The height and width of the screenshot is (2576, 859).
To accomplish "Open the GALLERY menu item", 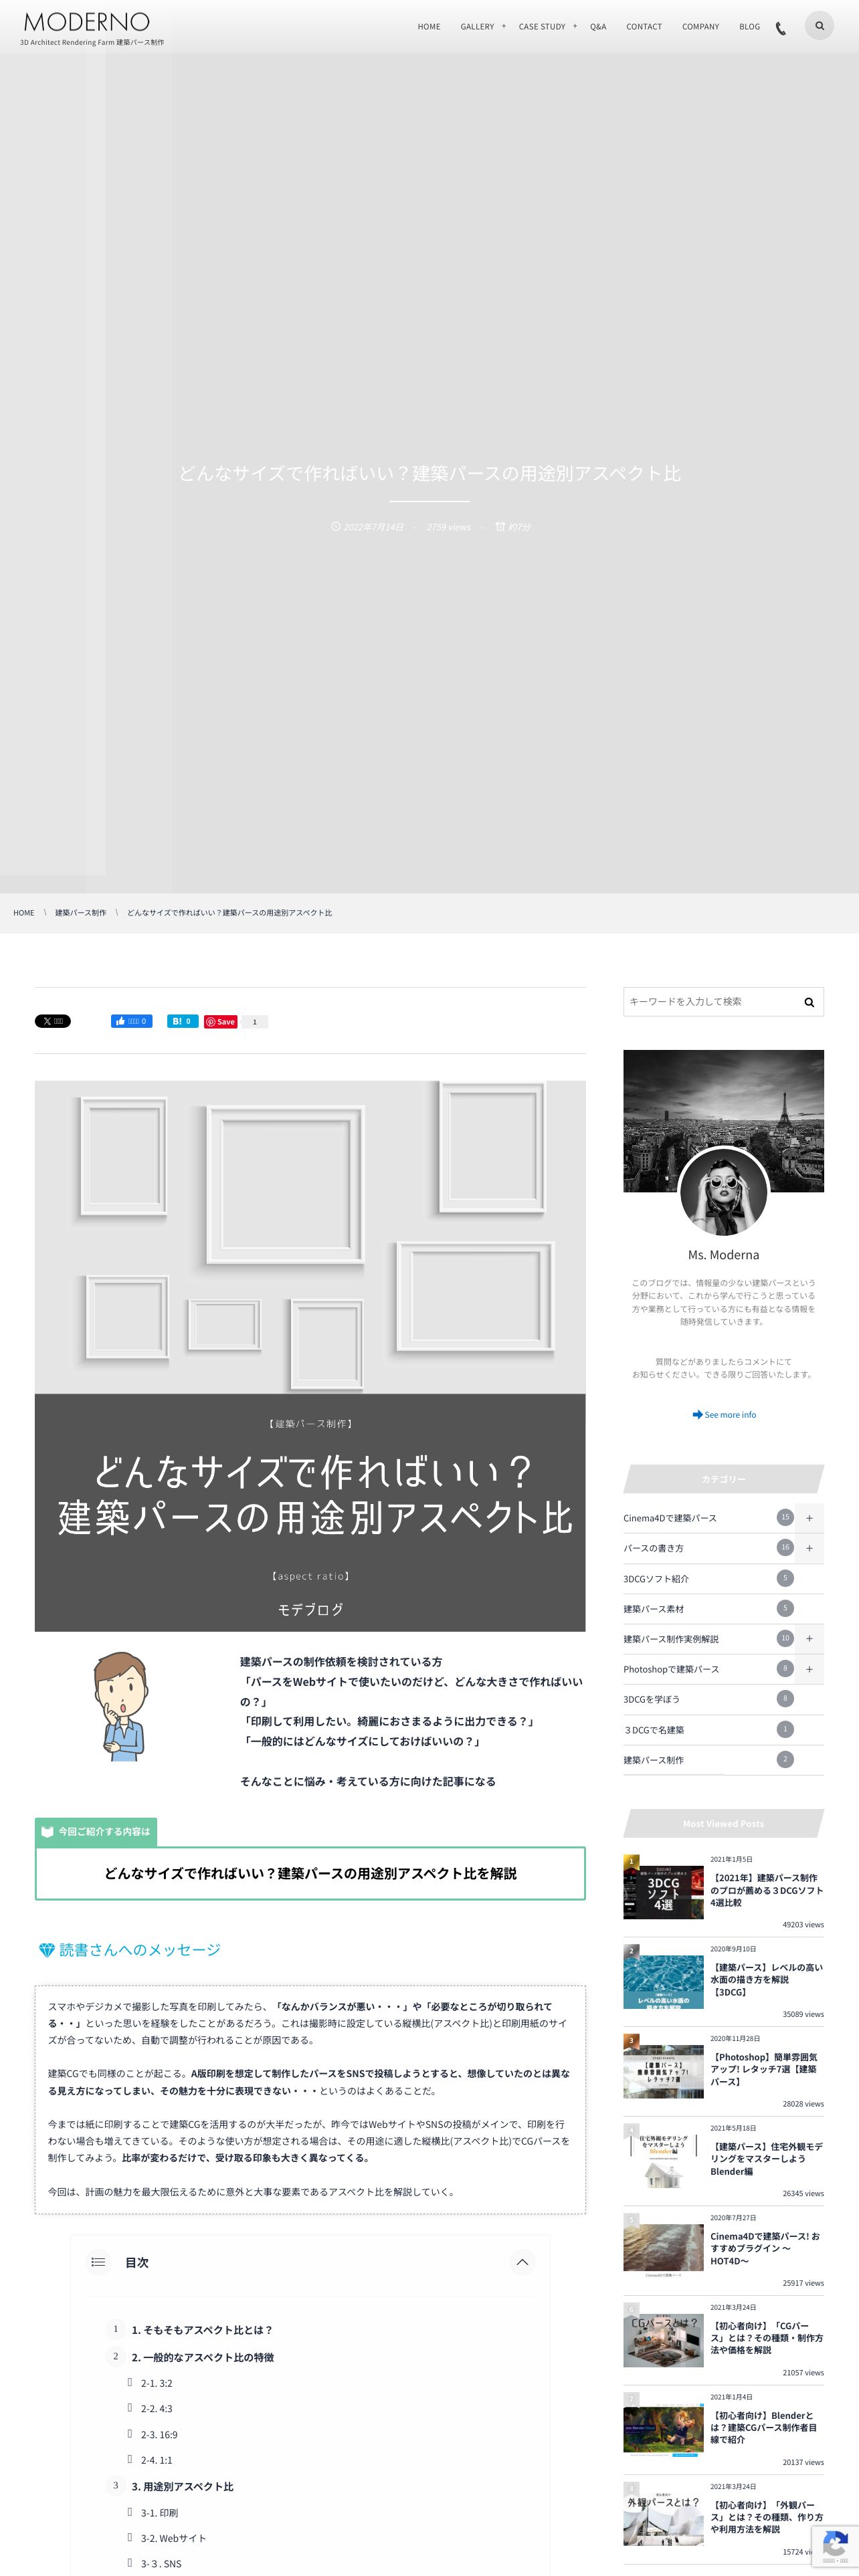I will click(477, 27).
